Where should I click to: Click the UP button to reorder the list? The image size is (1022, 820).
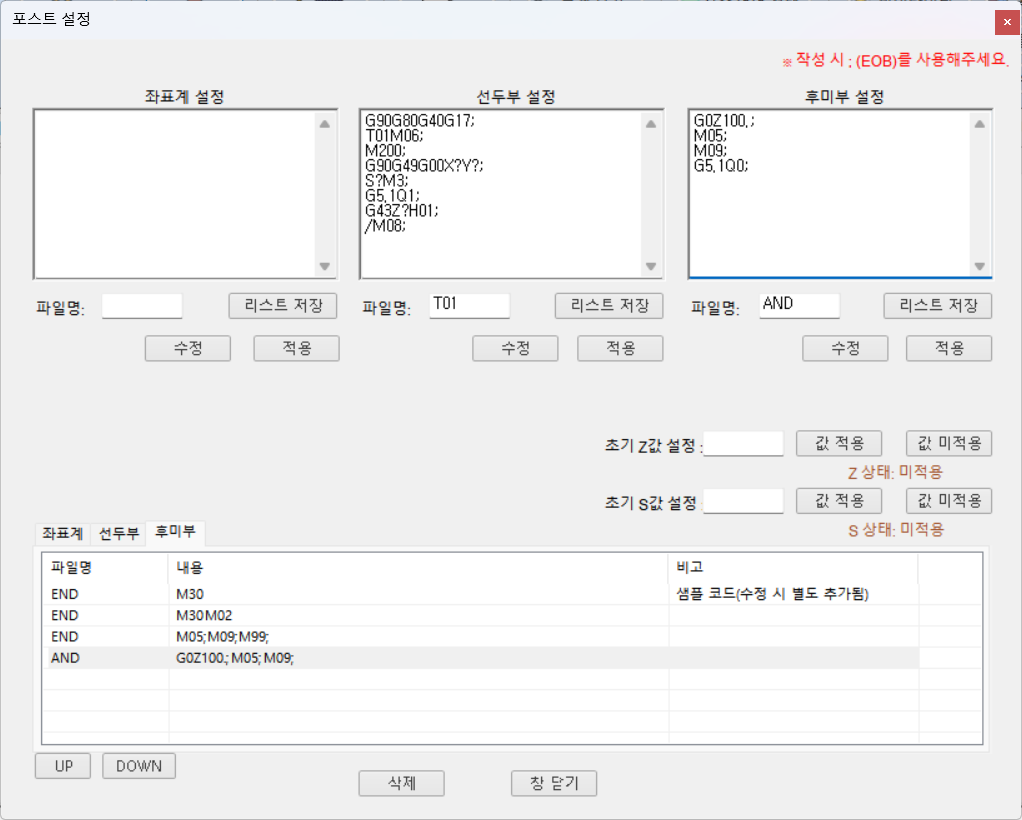click(62, 765)
